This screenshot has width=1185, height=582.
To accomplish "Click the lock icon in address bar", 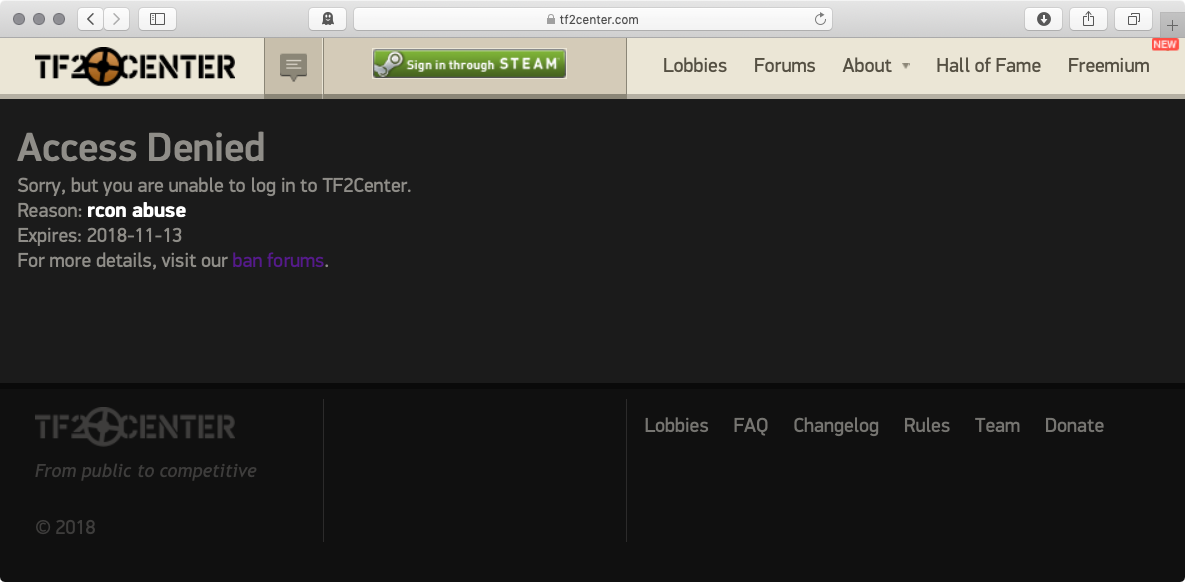I will coord(551,20).
